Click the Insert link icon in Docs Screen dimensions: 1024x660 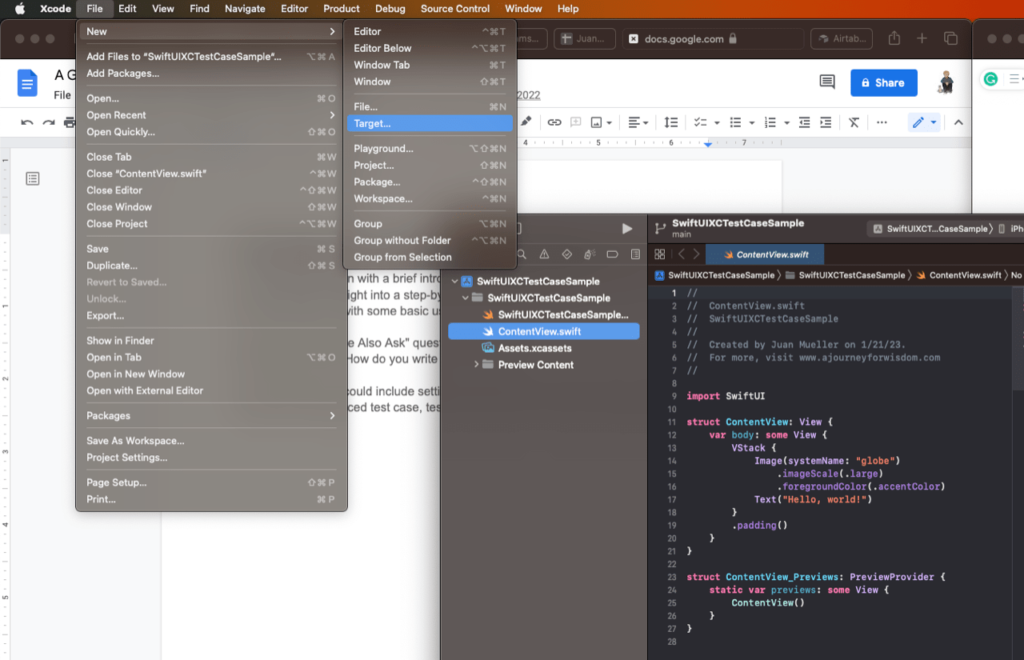click(554, 122)
